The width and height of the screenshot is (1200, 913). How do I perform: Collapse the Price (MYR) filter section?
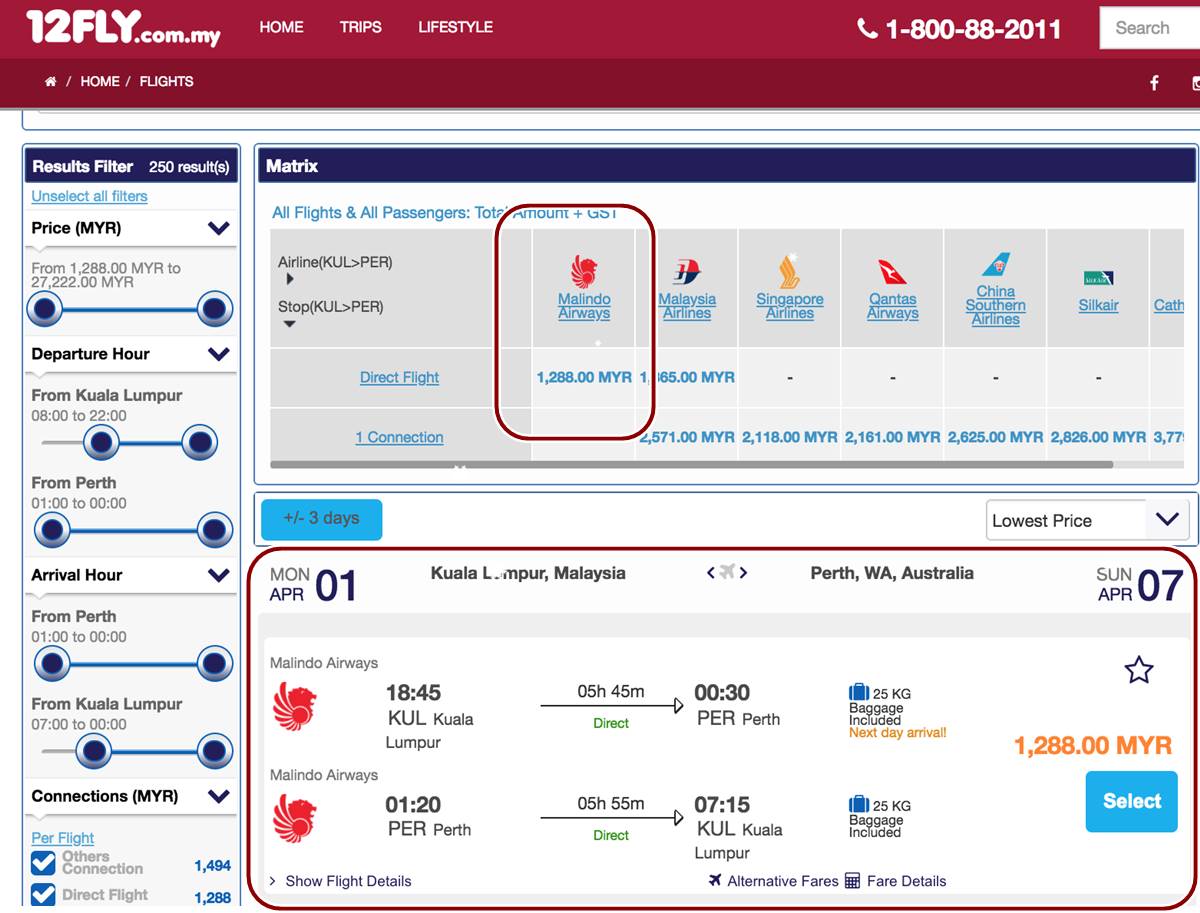pos(219,228)
